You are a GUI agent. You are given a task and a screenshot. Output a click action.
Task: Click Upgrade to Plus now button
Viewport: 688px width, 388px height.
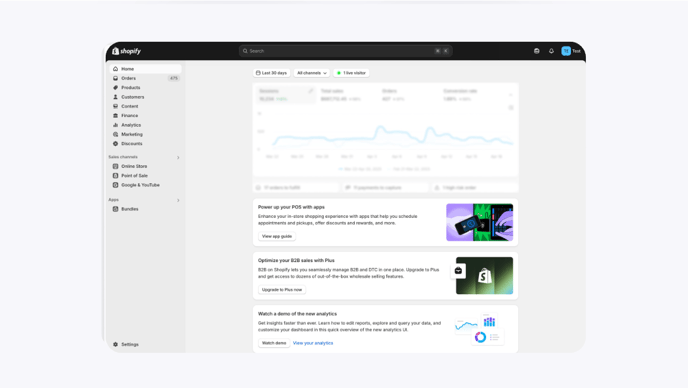coord(282,290)
